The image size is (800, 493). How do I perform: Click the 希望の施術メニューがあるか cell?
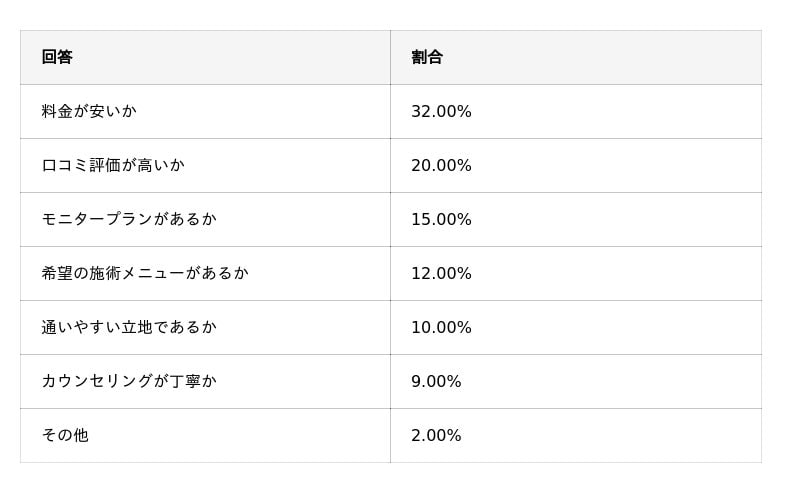(x=145, y=273)
